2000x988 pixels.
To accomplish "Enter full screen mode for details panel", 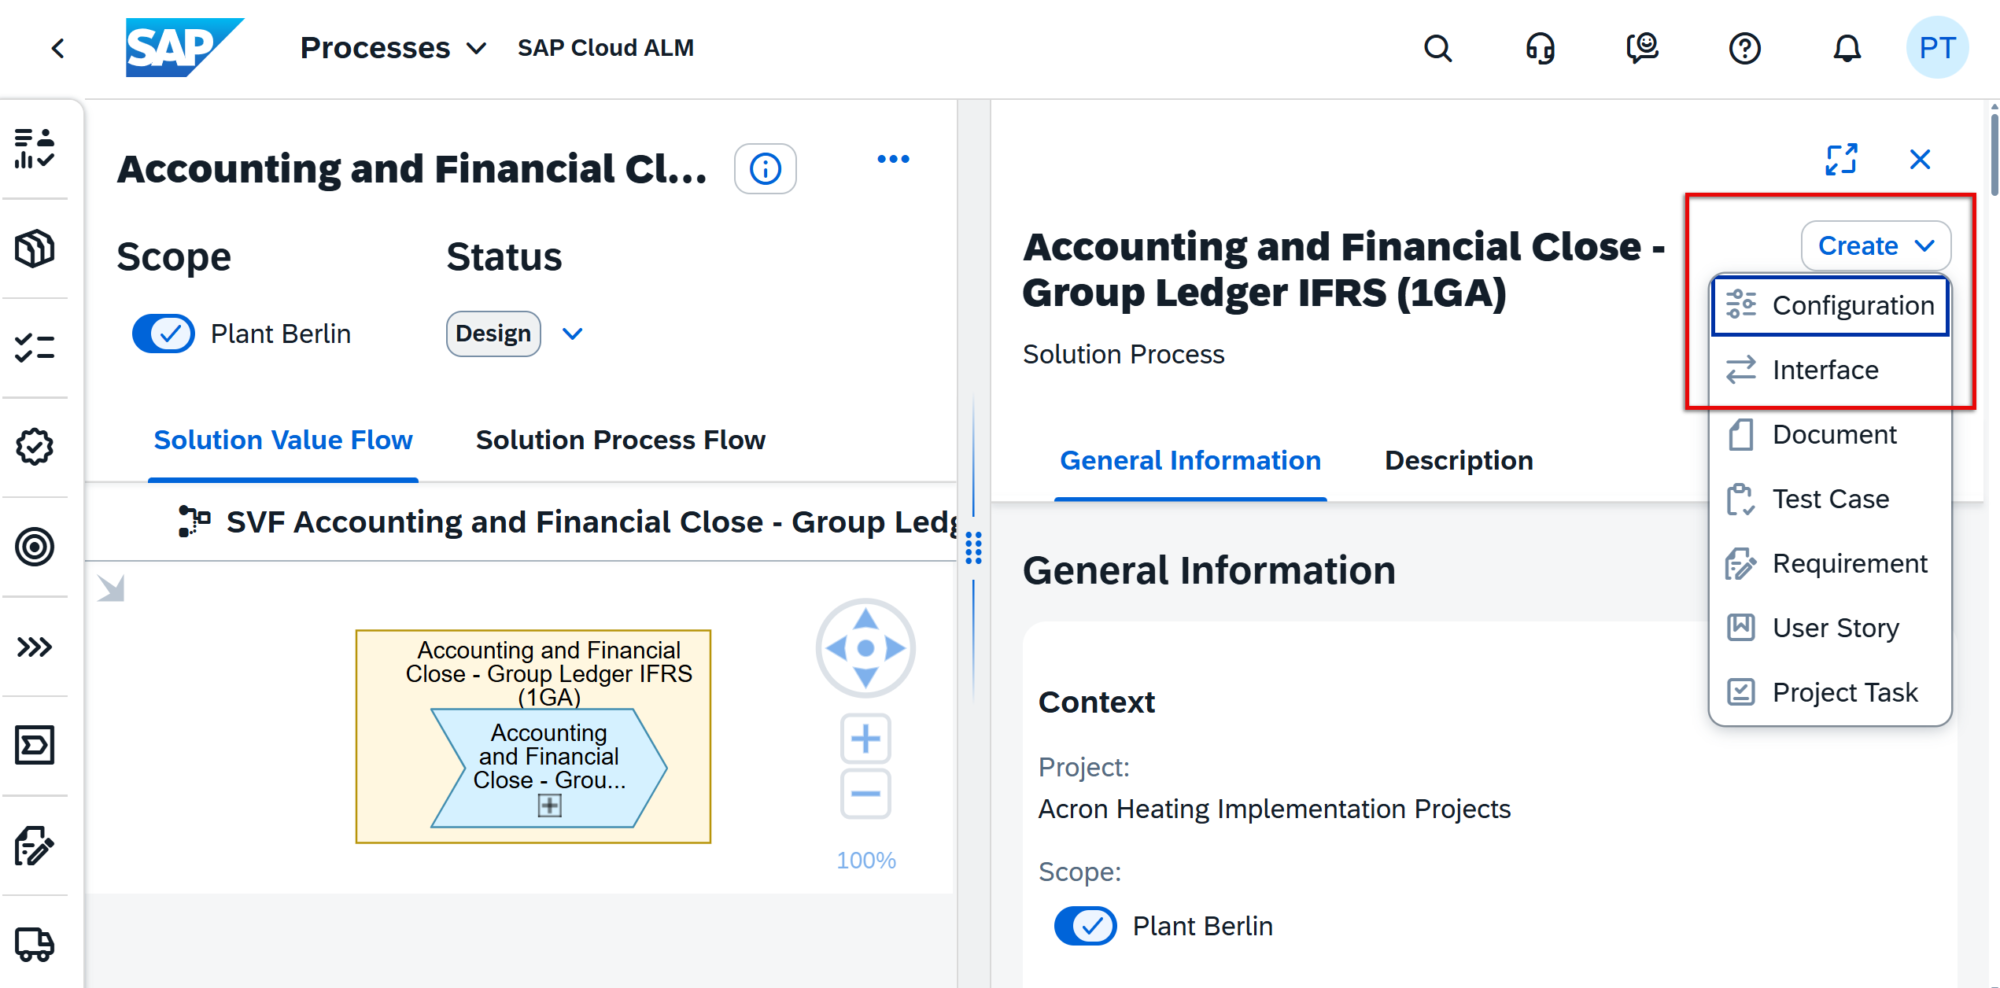I will coord(1841,160).
